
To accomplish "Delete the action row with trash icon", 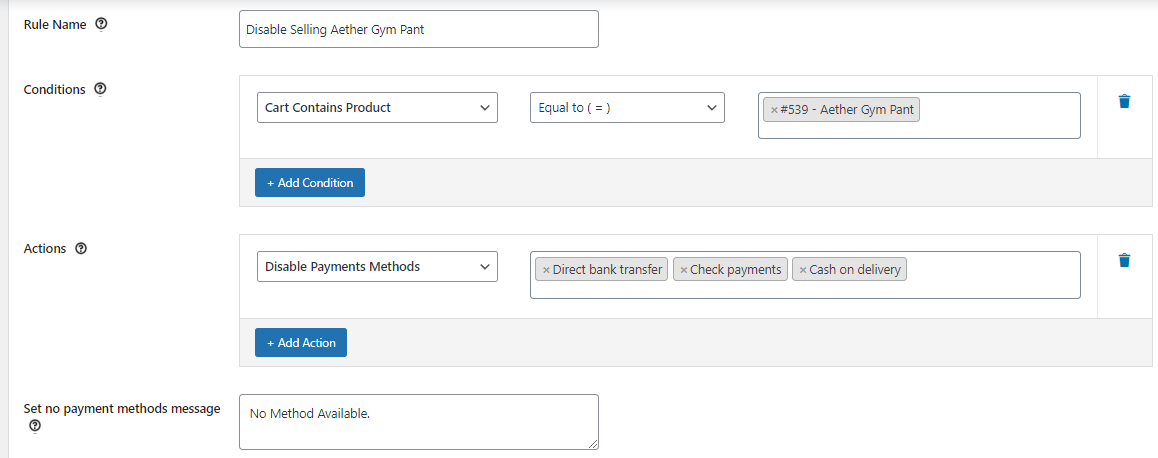I will pos(1124,260).
